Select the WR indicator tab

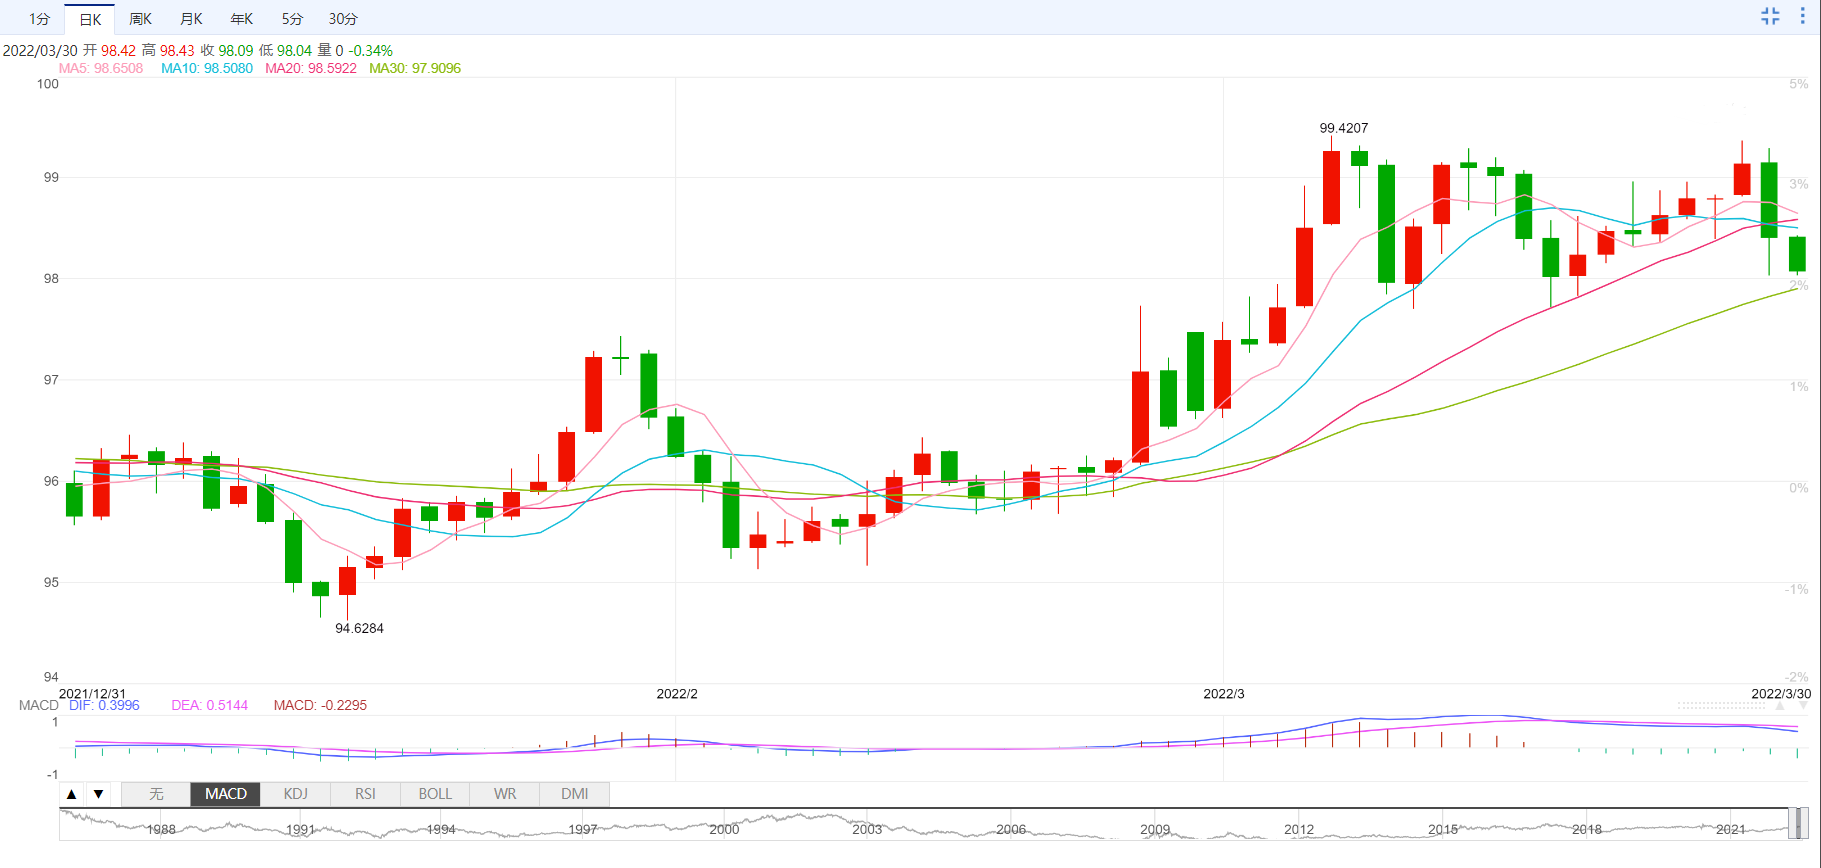pos(505,794)
